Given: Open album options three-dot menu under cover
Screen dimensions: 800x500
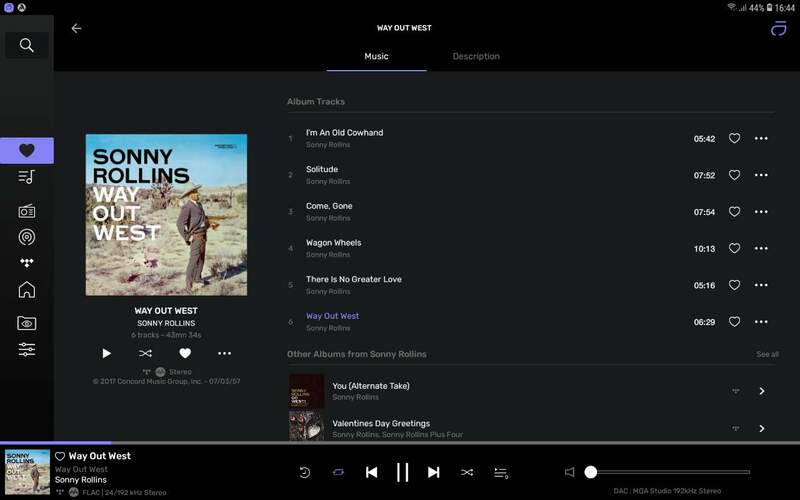Looking at the screenshot, I should 224,353.
